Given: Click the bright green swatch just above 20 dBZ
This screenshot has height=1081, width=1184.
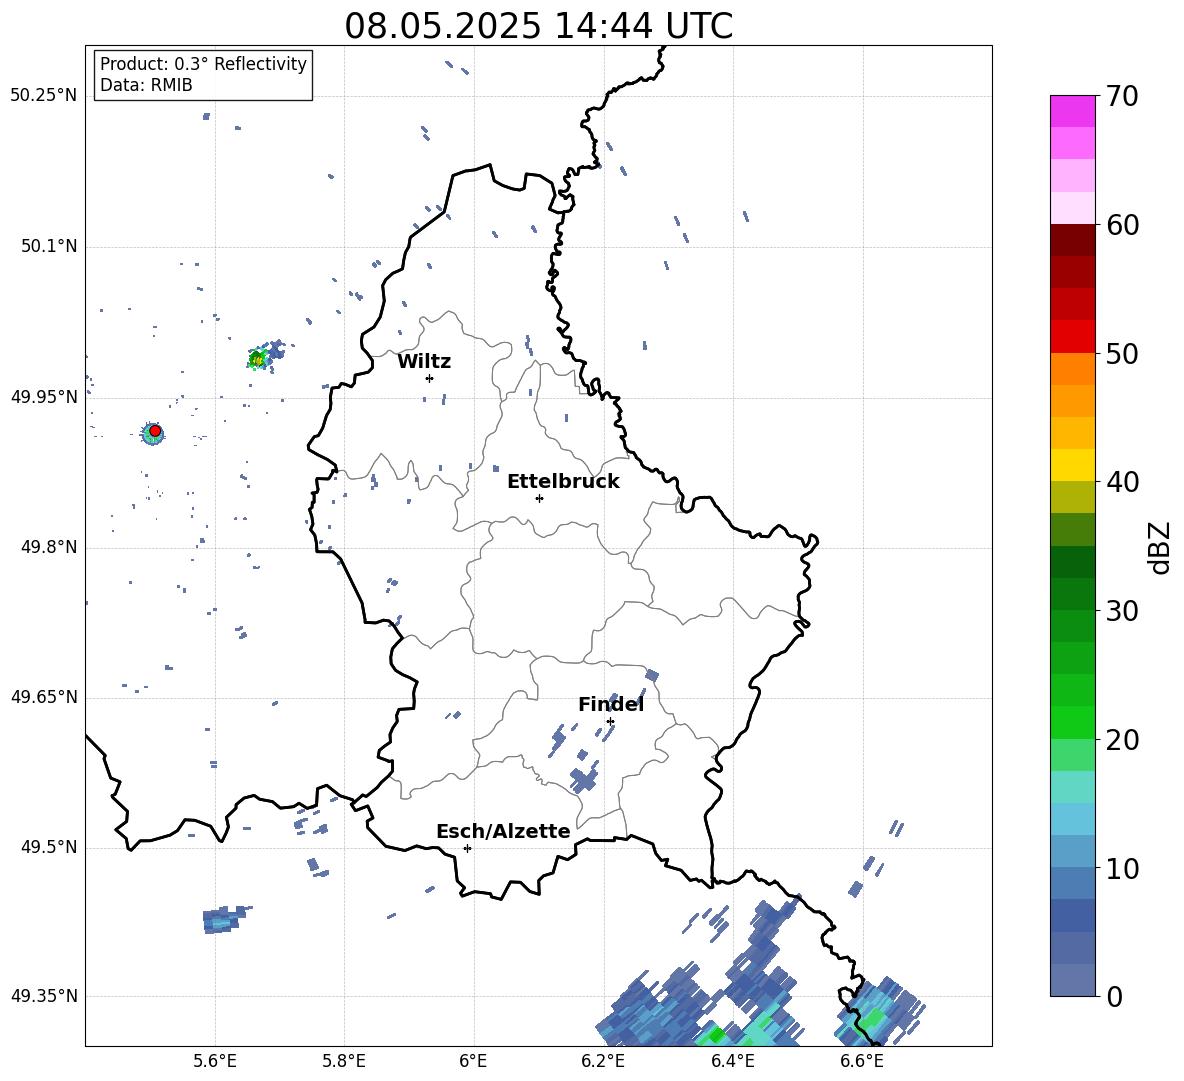Looking at the screenshot, I should click(1072, 722).
